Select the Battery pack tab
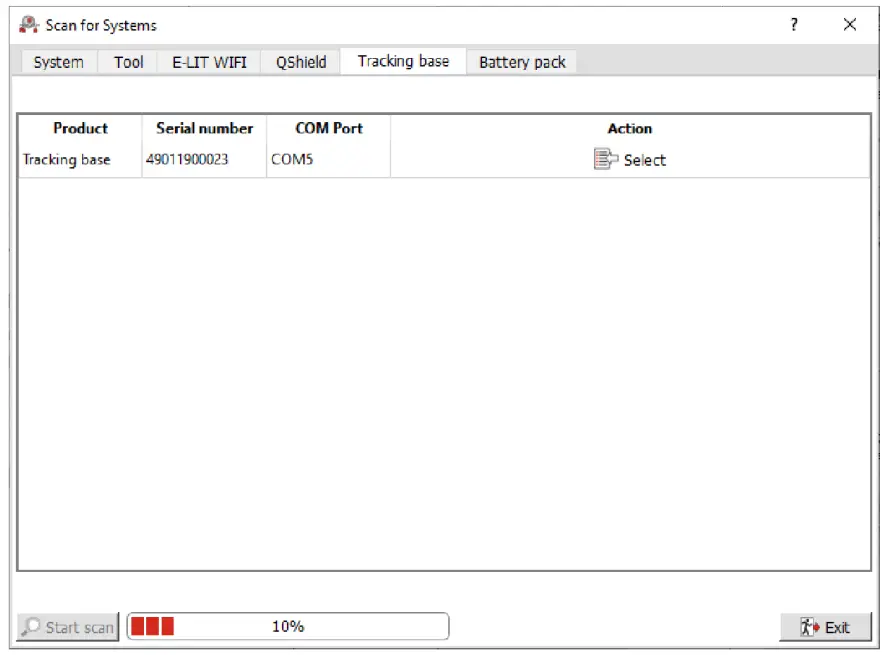 point(521,62)
